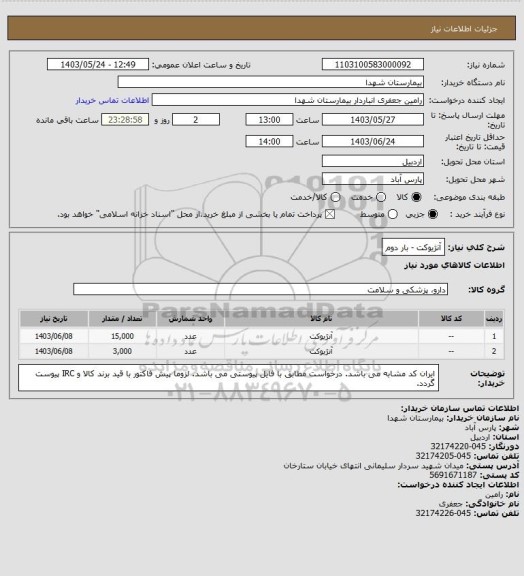The height and width of the screenshot is (576, 524).
Task: Select the کالا radio button
Action: tap(416, 197)
